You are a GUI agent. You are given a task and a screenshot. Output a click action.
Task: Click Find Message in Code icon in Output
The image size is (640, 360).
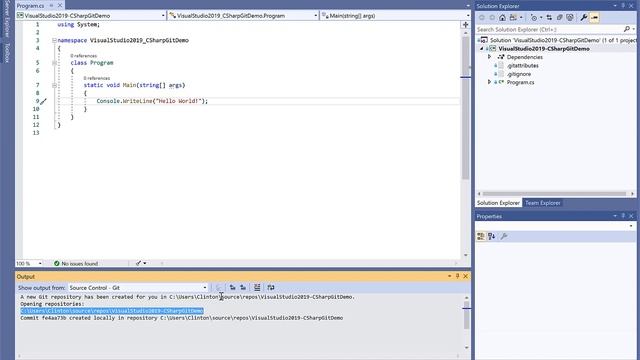[219, 288]
